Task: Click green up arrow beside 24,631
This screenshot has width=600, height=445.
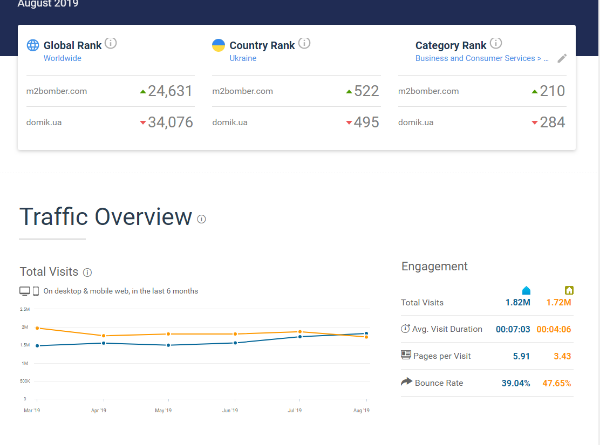Action: click(x=143, y=91)
